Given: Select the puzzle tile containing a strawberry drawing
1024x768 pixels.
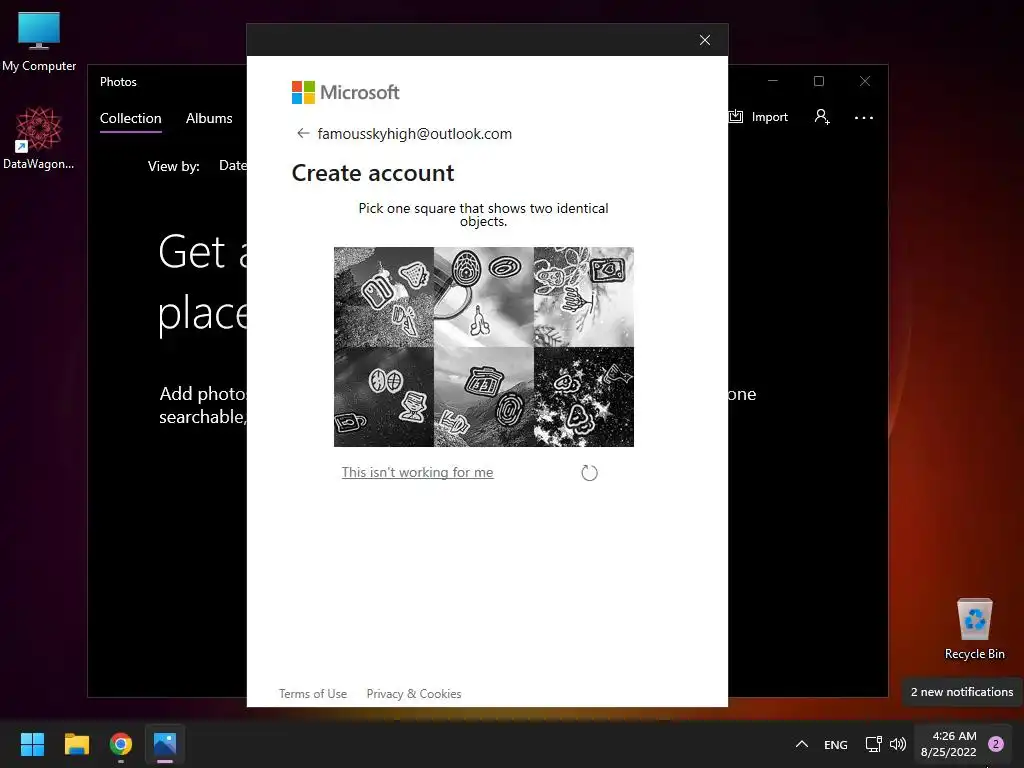Looking at the screenshot, I should (x=384, y=296).
